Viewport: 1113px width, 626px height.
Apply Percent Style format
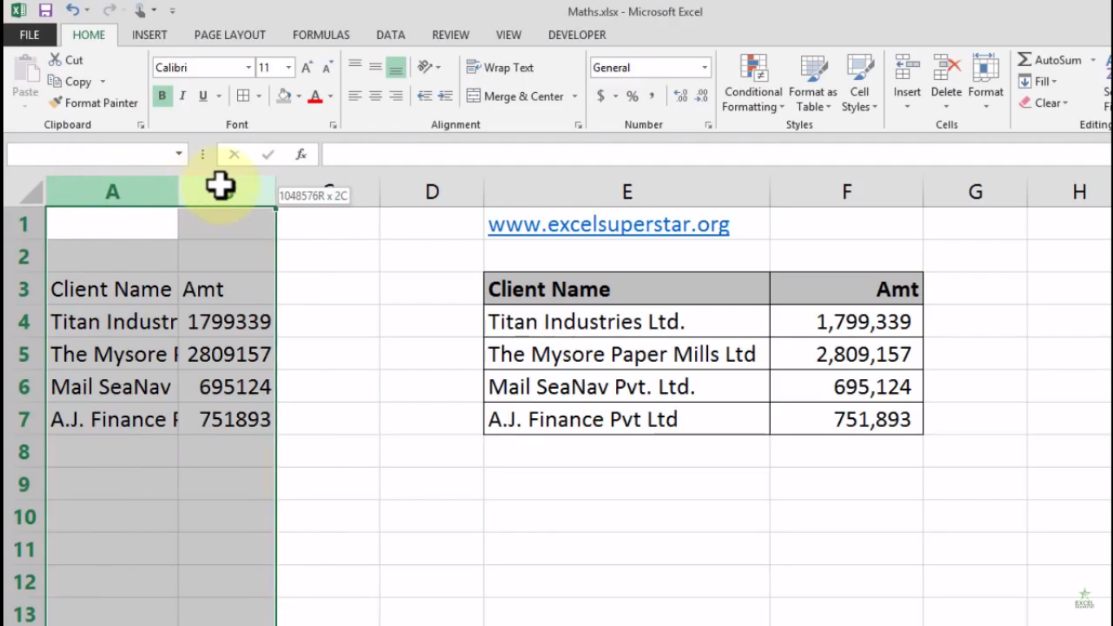click(632, 96)
